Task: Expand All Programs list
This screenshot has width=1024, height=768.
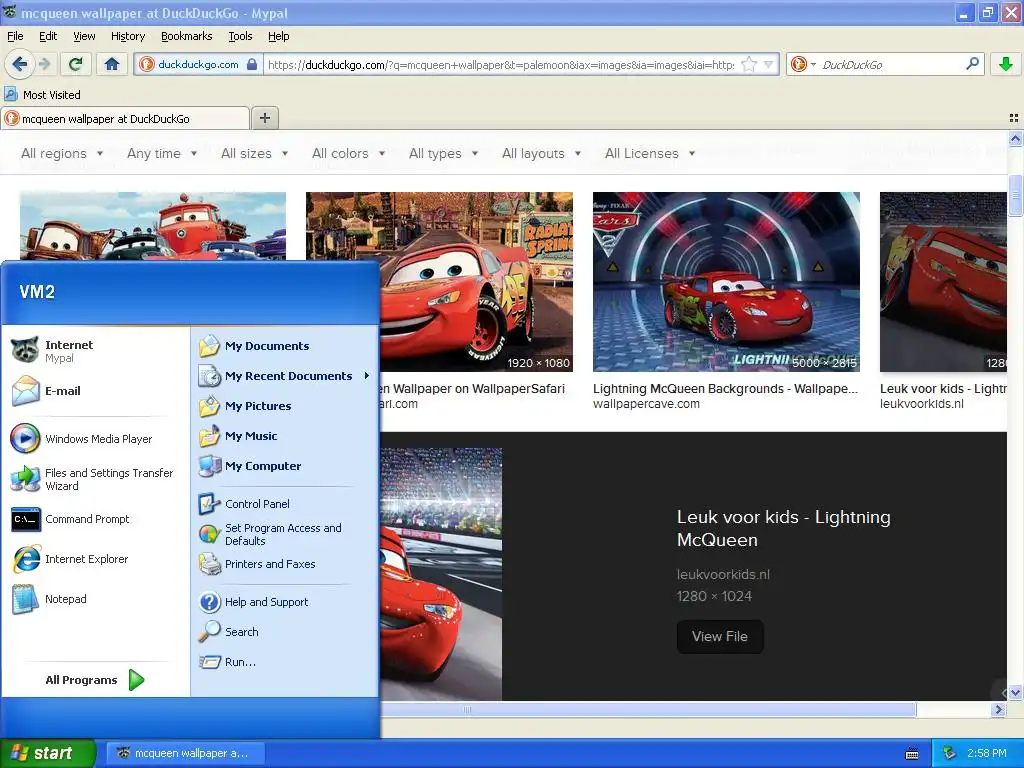Action: (x=95, y=680)
